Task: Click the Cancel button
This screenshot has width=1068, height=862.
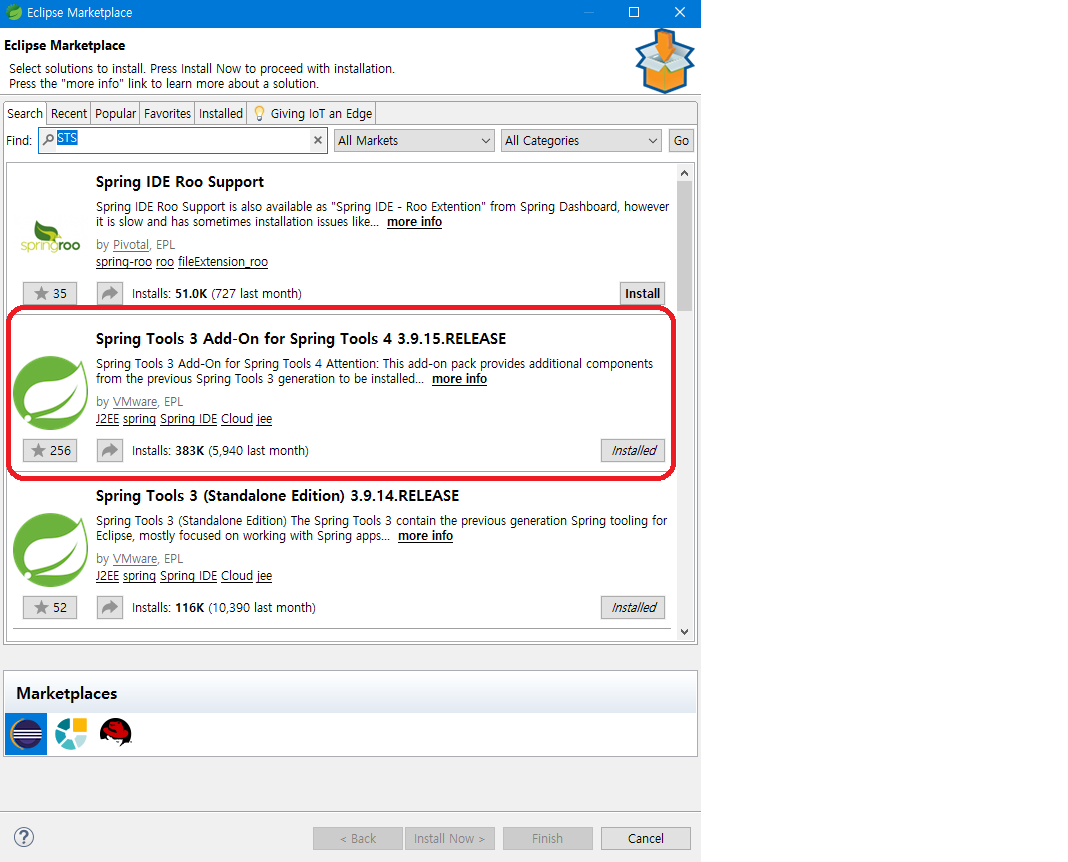Action: click(x=646, y=838)
